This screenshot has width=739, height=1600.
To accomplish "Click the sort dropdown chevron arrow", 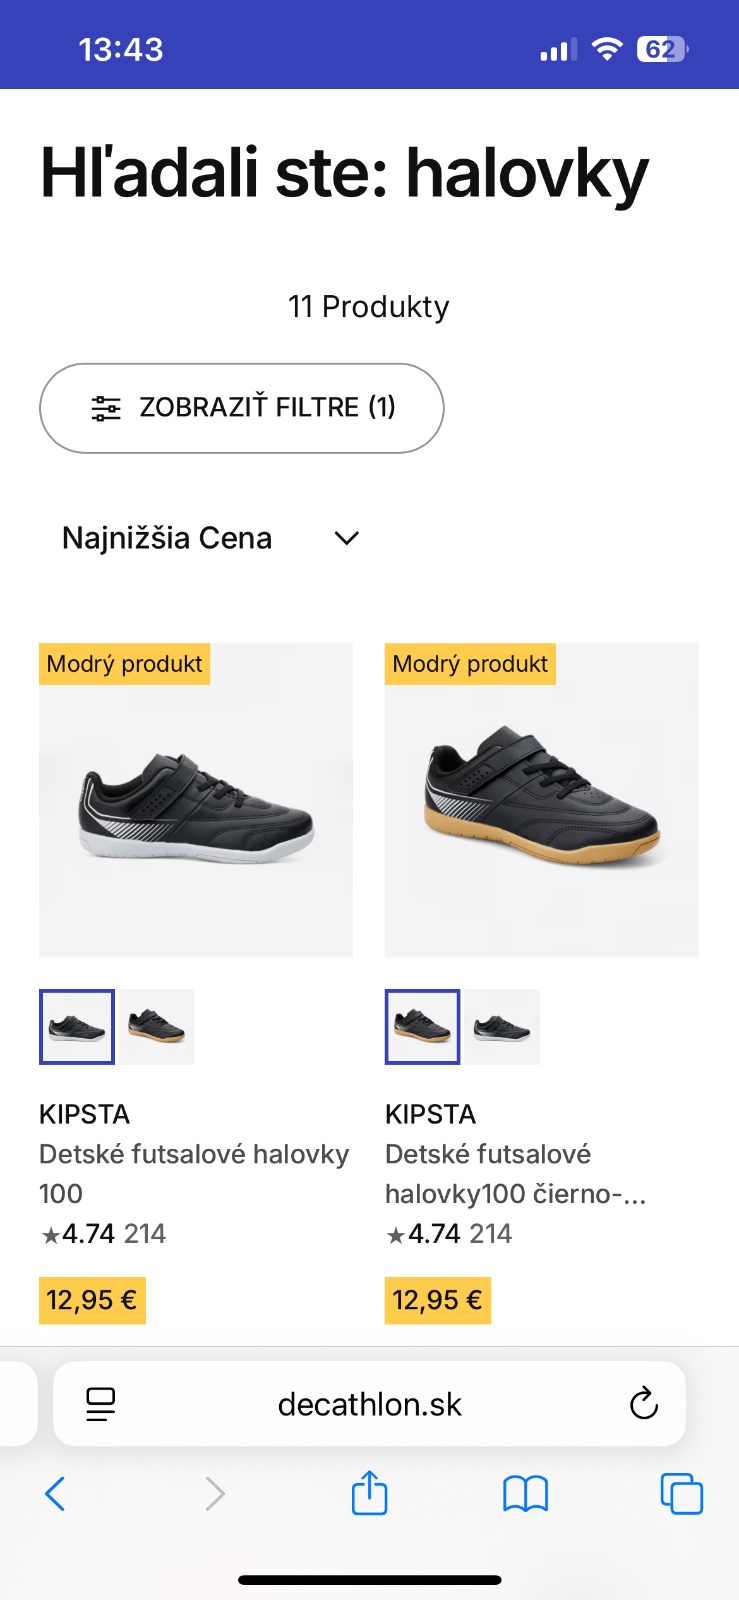I will 347,538.
